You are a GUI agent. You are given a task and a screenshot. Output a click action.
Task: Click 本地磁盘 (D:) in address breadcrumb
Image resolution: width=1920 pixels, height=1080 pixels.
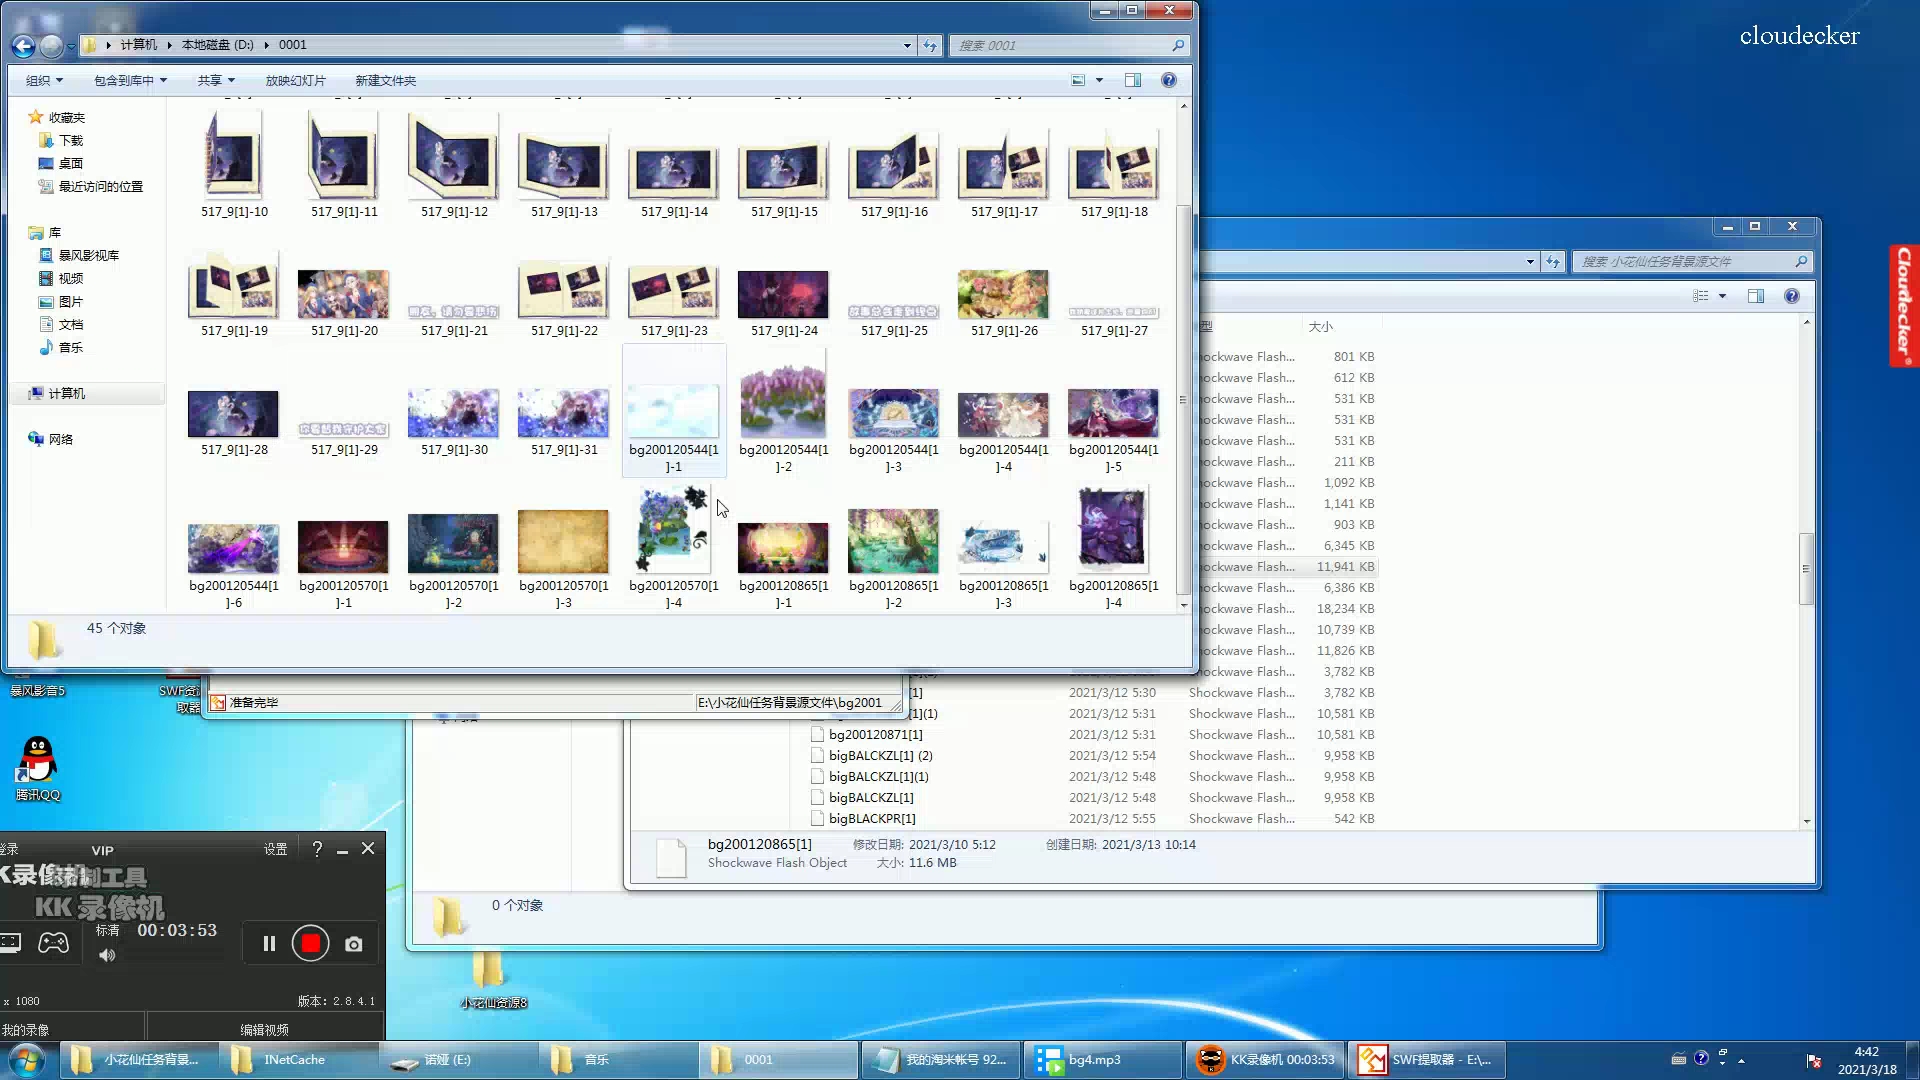[x=217, y=45]
